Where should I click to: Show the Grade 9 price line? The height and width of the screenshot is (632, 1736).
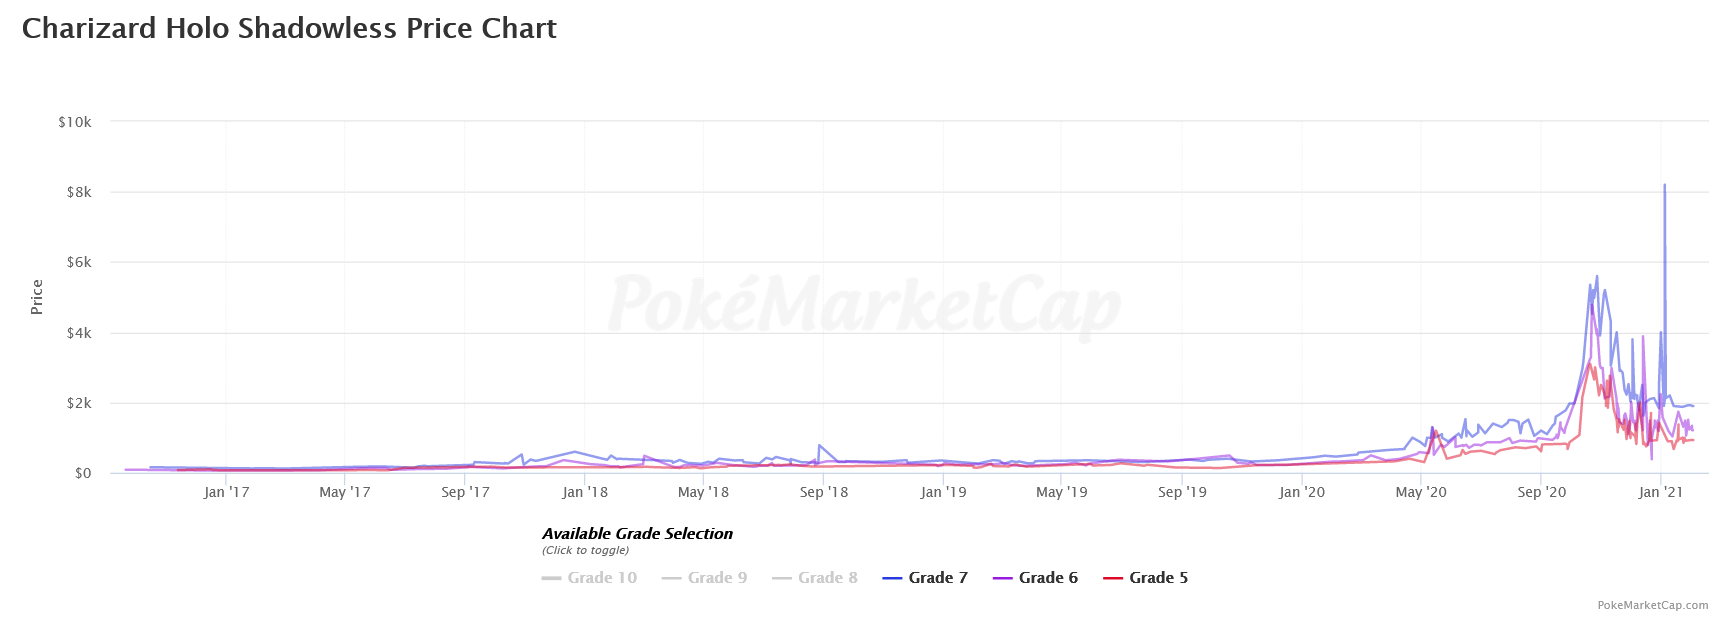(717, 578)
